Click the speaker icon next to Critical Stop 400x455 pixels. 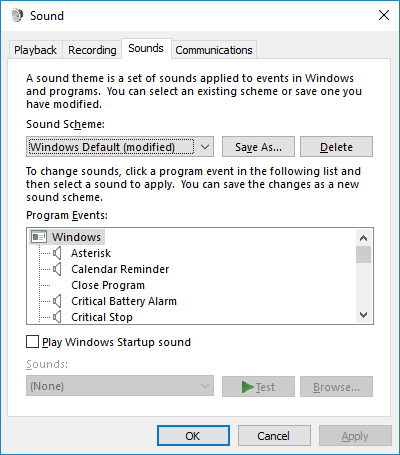click(x=57, y=317)
